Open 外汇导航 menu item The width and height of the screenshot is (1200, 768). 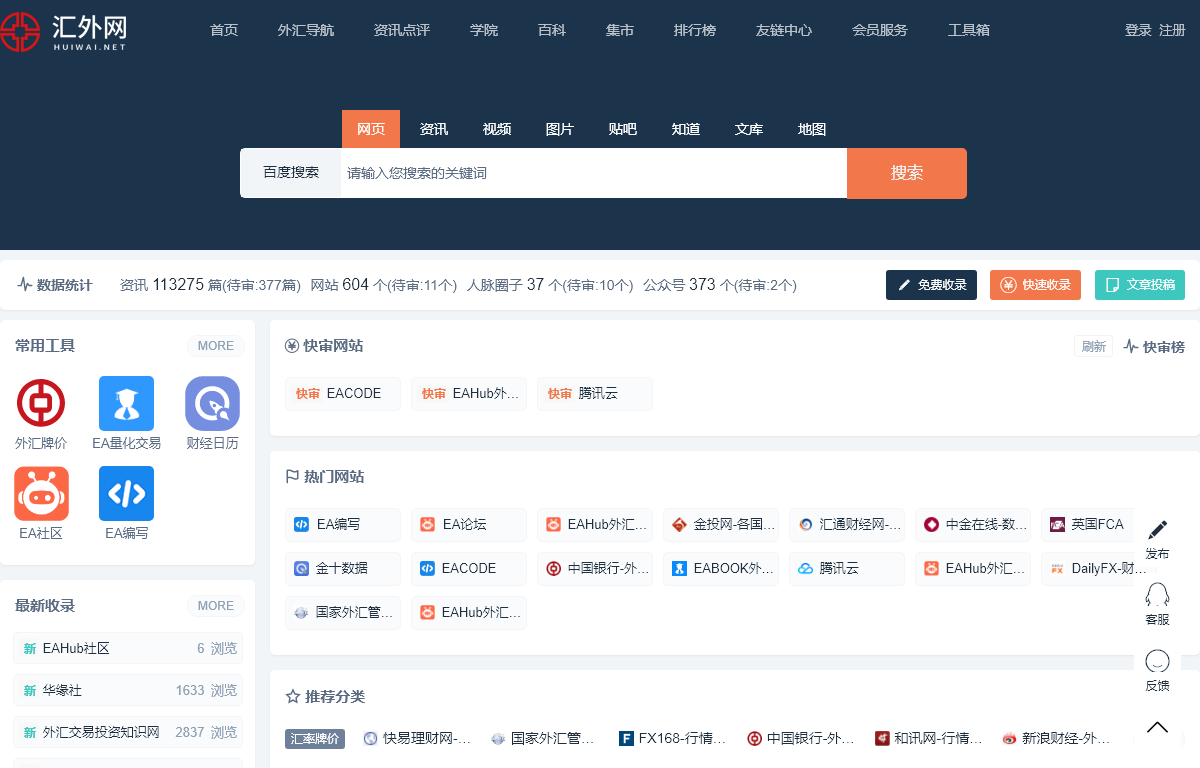click(x=306, y=30)
